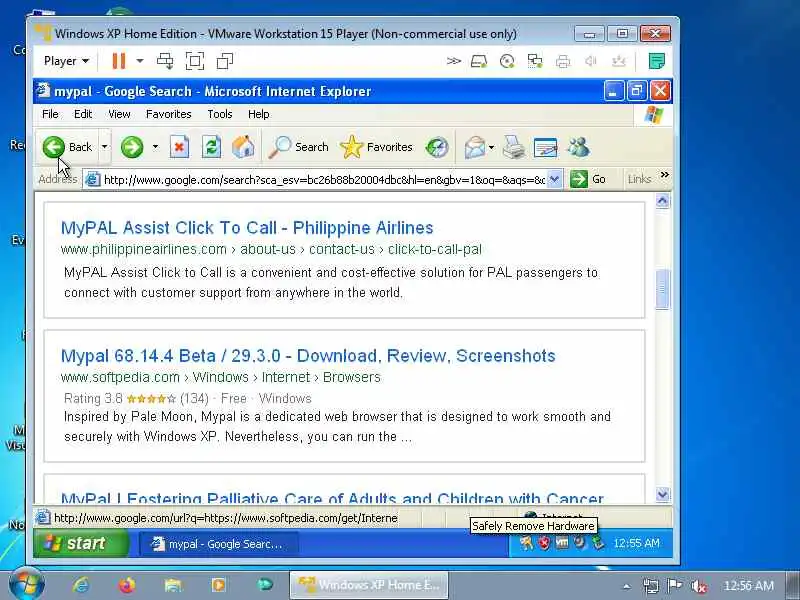Refresh the page in Internet Explorer
Screen dimensions: 800x600
[x=211, y=147]
